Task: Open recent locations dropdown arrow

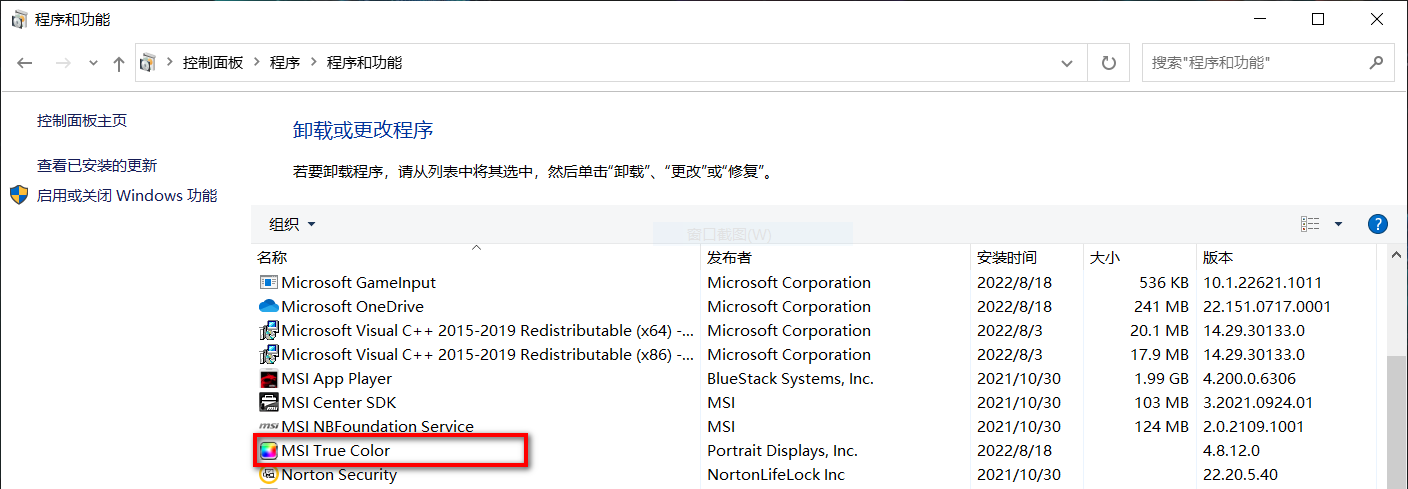Action: pyautogui.click(x=94, y=63)
